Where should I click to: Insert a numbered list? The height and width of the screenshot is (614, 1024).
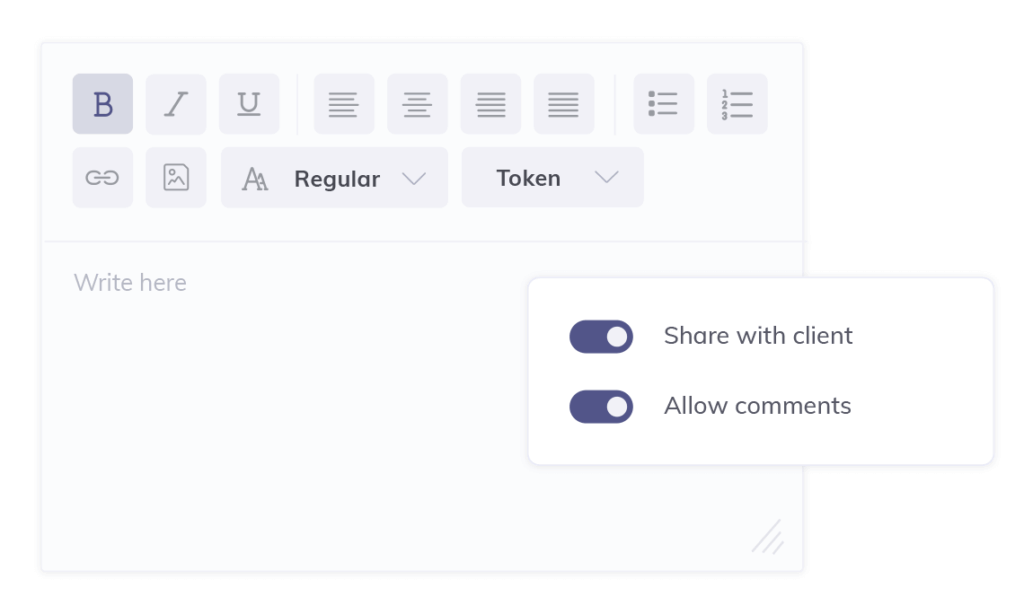[737, 104]
